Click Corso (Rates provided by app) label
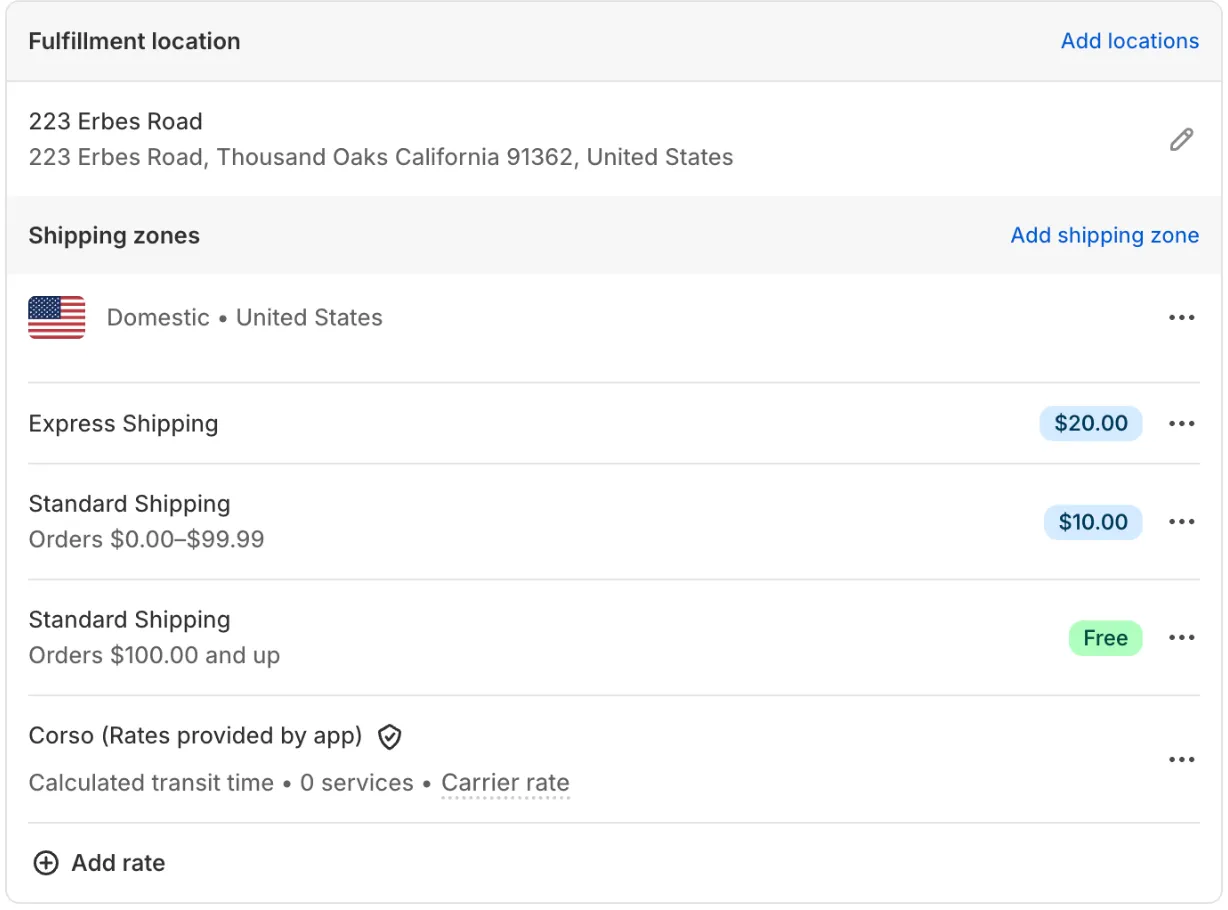 [195, 736]
